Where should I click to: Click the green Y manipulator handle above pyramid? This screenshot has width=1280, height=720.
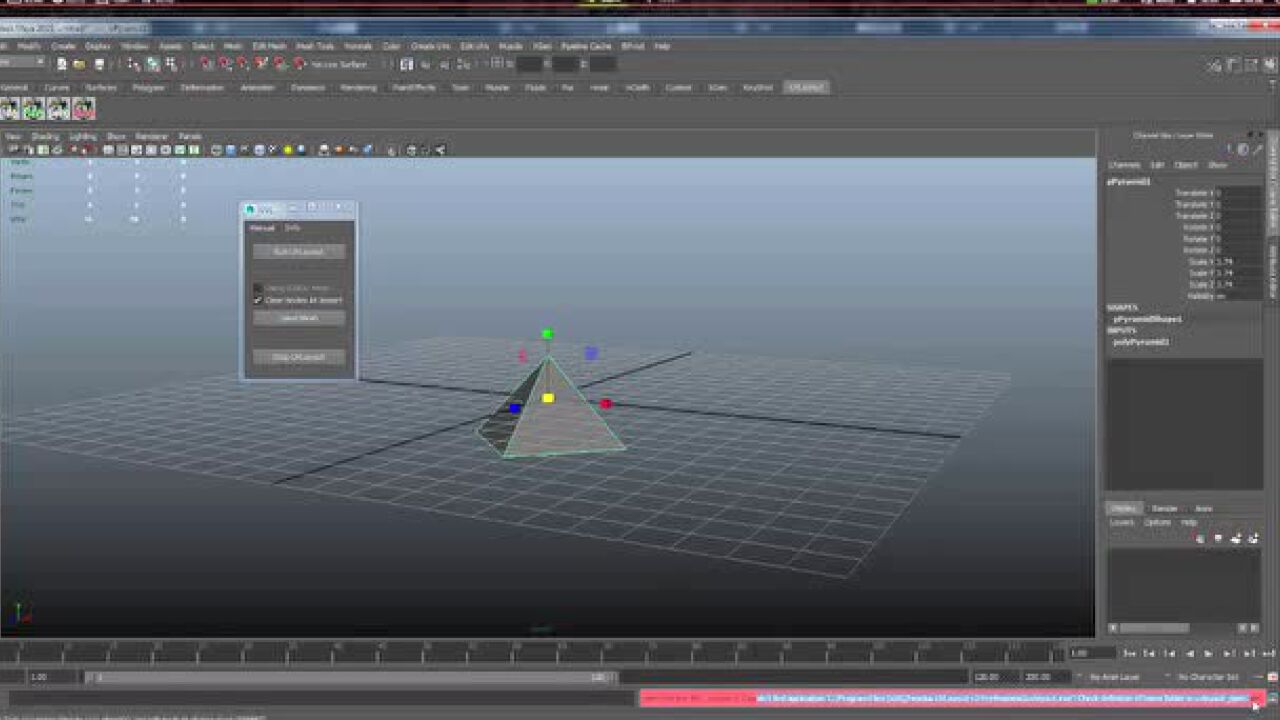pyautogui.click(x=547, y=334)
